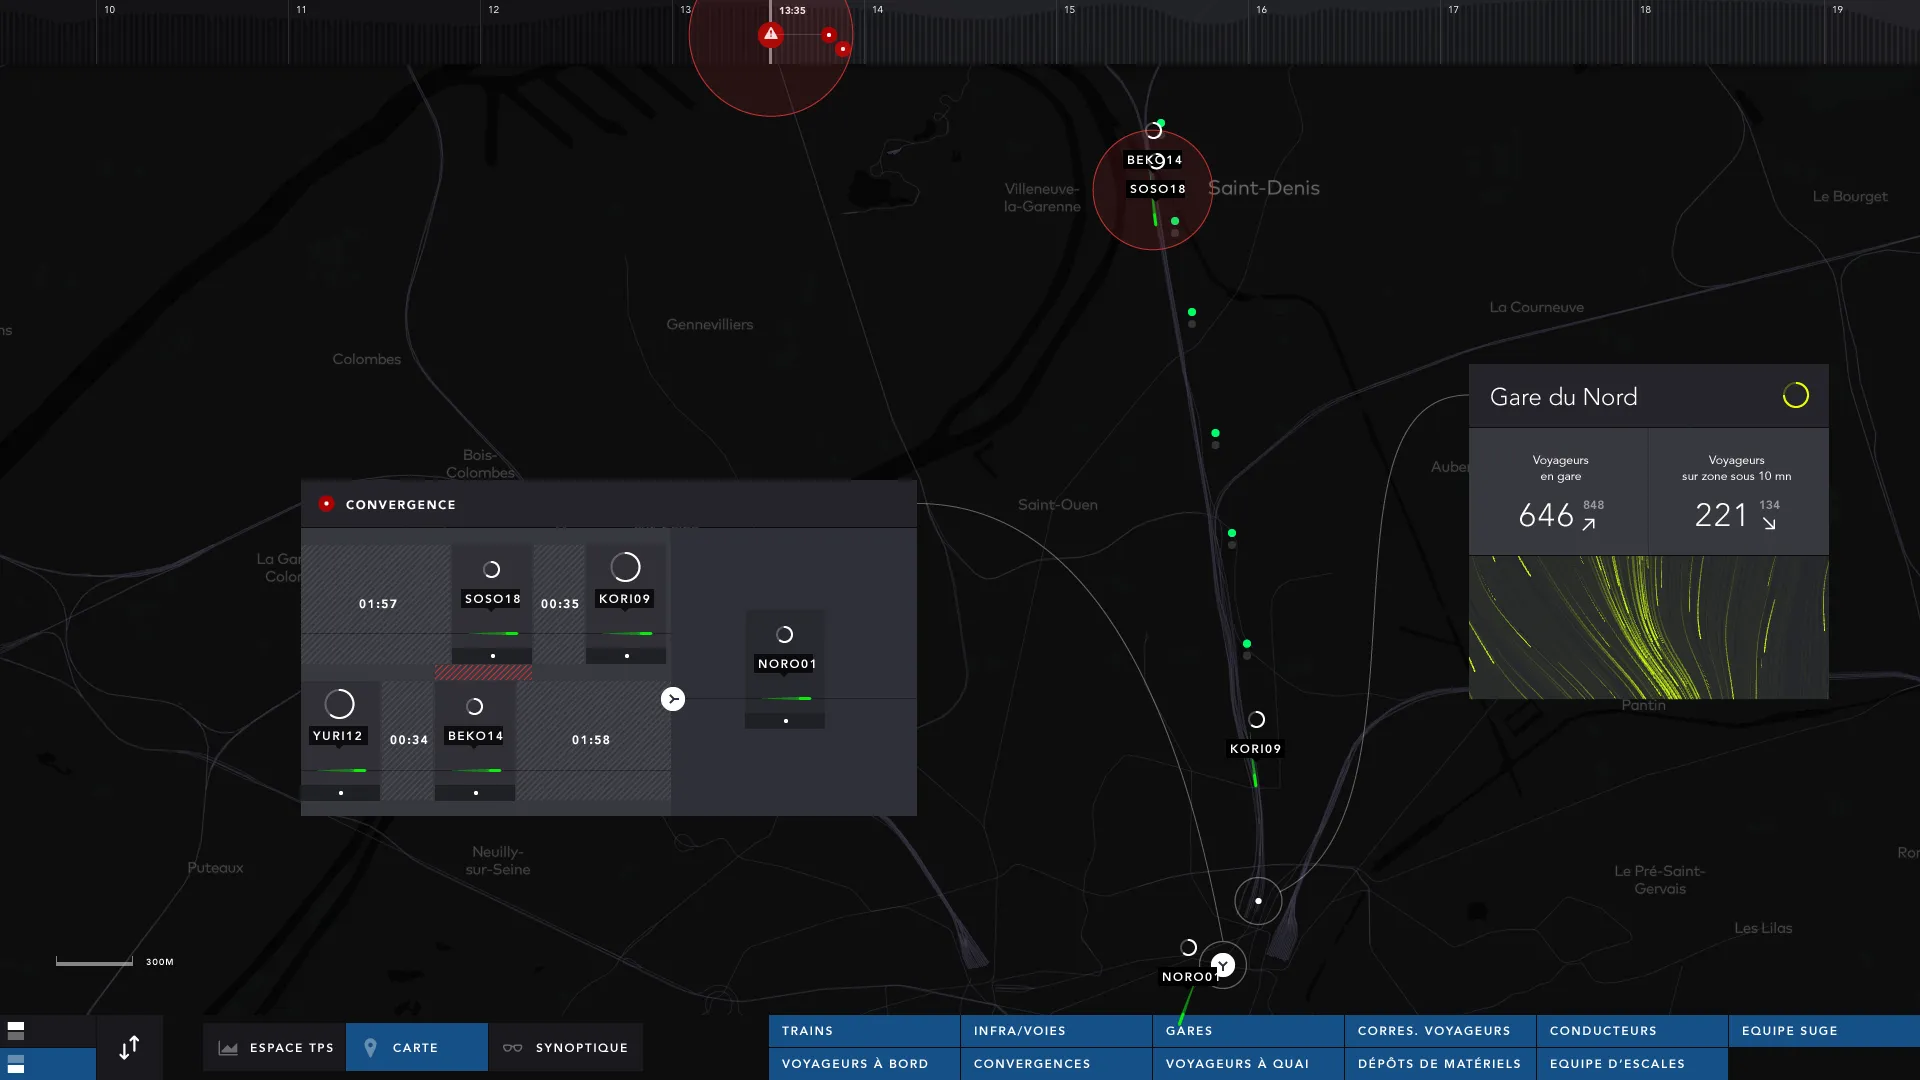Select the CARTE view tab
Viewport: 1920px width, 1080px height.
point(416,1047)
